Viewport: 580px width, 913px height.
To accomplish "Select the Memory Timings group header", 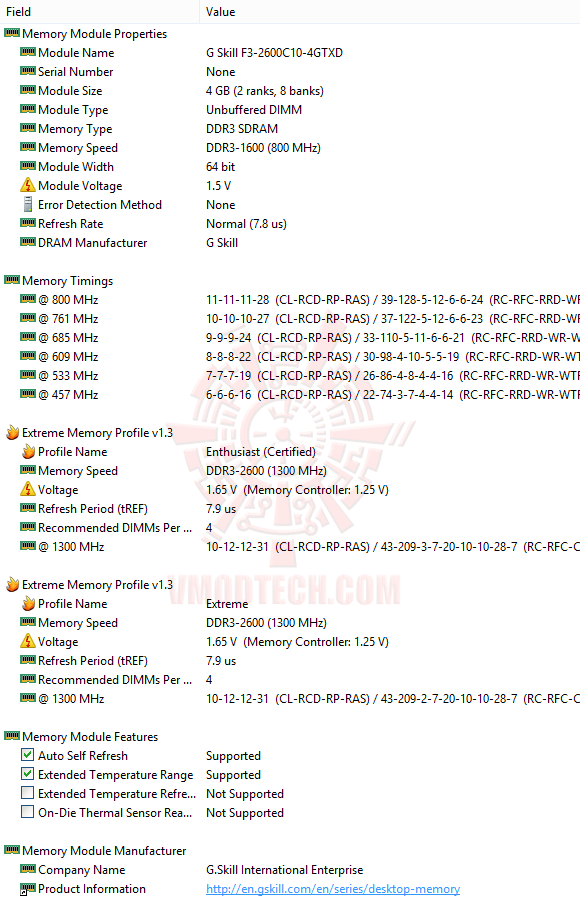I will (290, 281).
